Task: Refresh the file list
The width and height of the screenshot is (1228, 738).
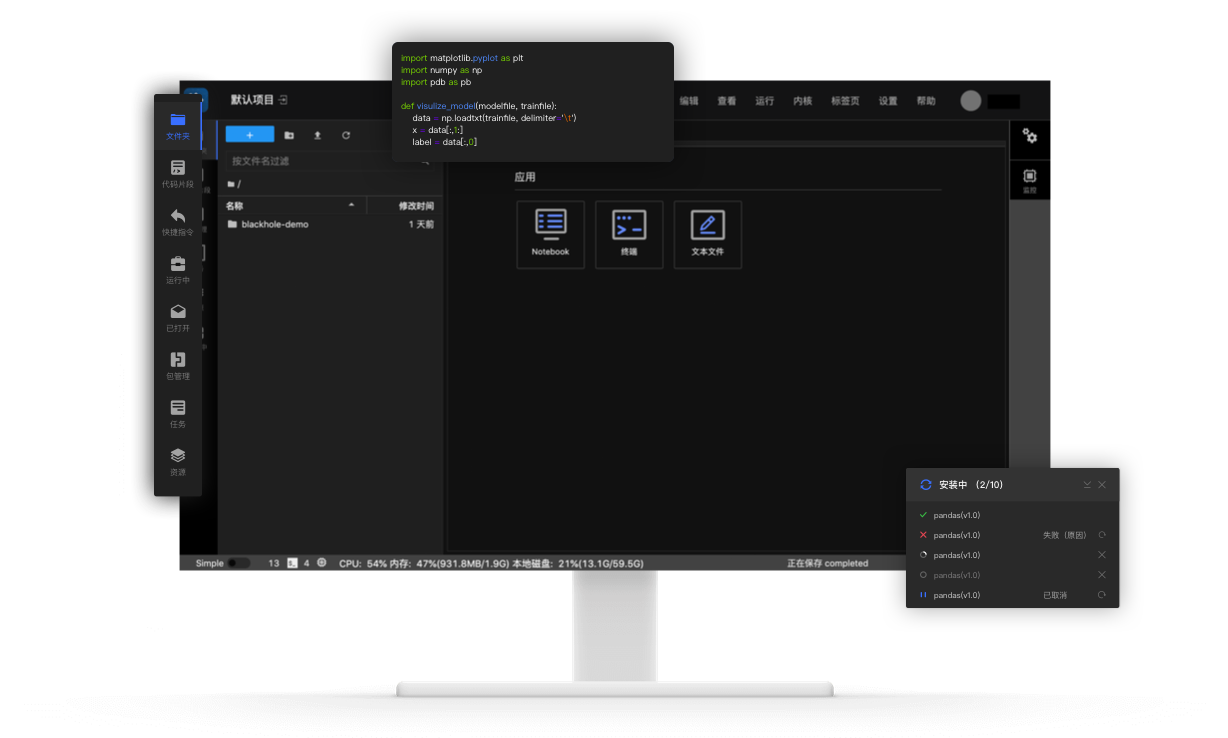Action: pos(345,134)
